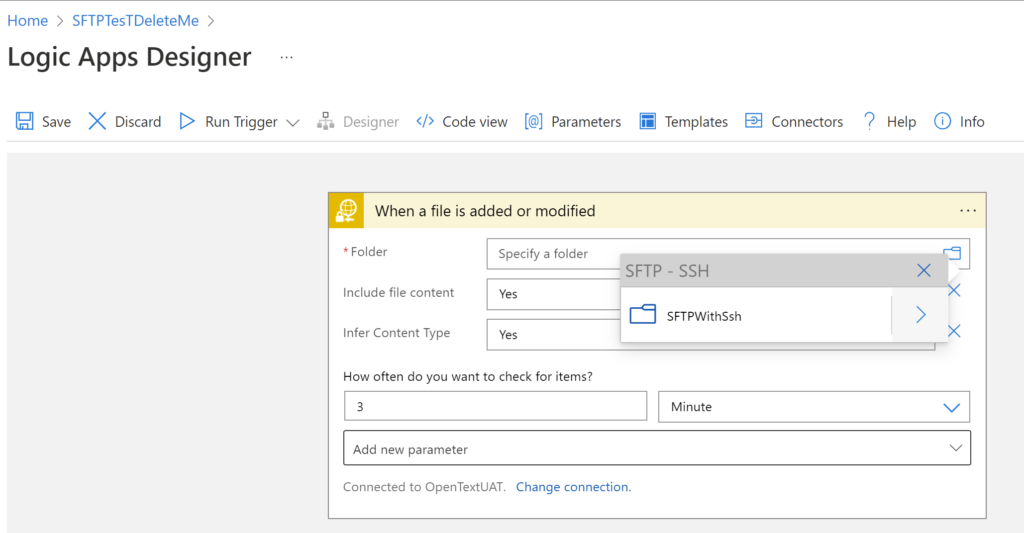This screenshot has height=533, width=1024.
Task: Open the Parameters pane
Action: [x=586, y=122]
